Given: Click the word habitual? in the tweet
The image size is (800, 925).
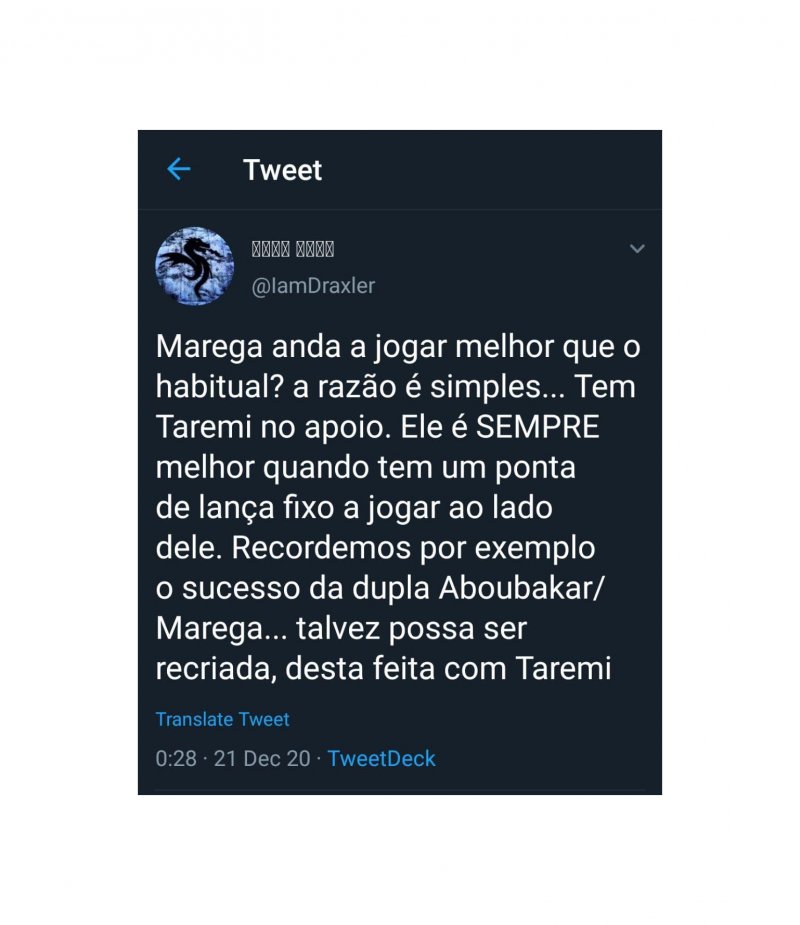Looking at the screenshot, I should click(220, 386).
